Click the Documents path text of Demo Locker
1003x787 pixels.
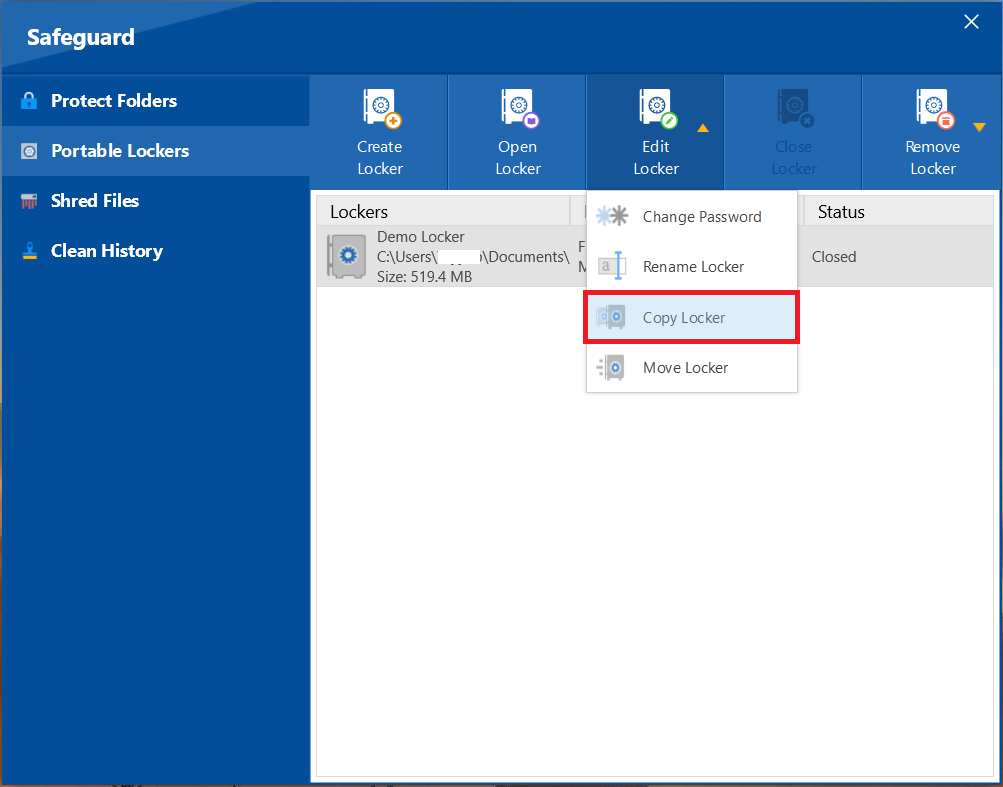(473, 257)
